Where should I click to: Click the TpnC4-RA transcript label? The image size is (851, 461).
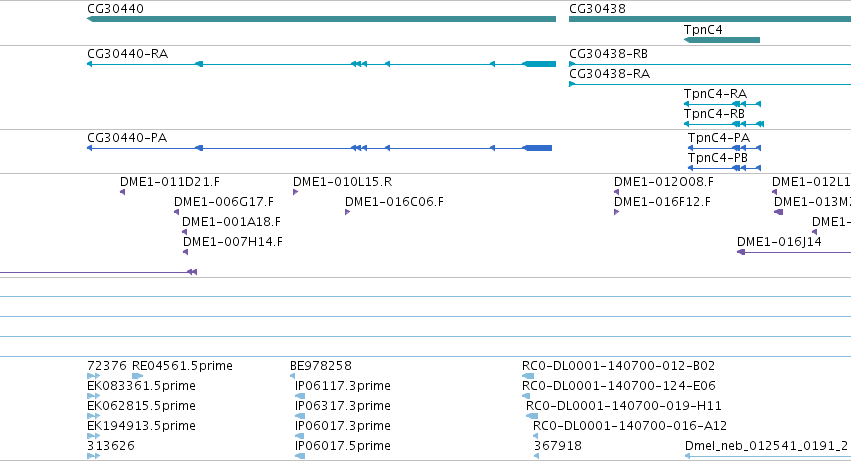point(715,94)
